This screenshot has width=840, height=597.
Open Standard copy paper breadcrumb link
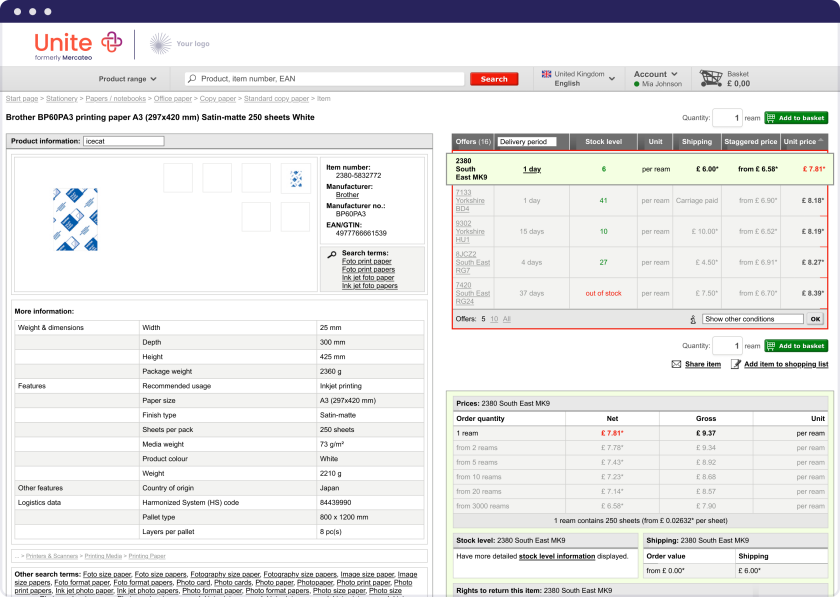276,99
